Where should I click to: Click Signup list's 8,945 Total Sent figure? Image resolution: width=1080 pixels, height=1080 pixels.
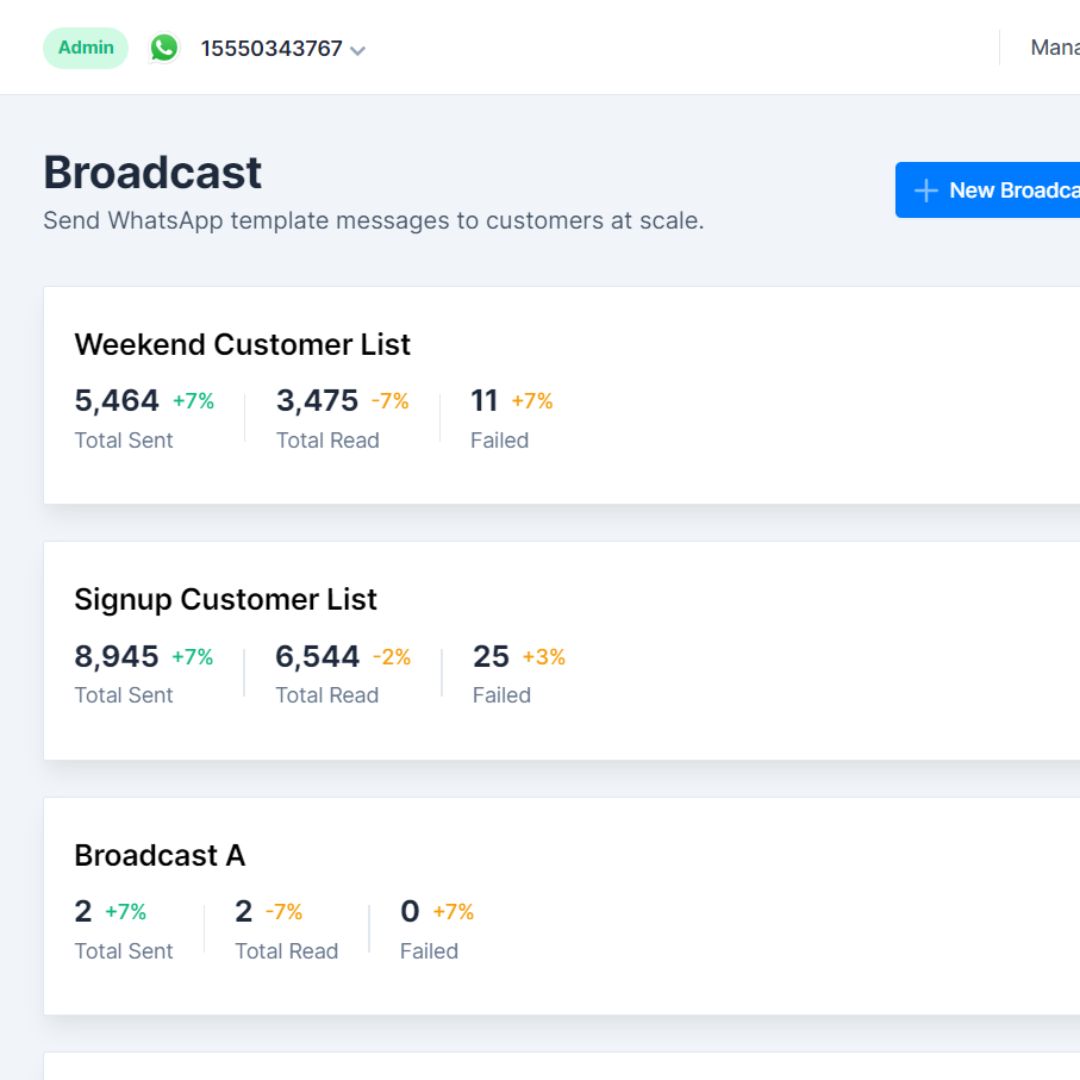click(116, 657)
